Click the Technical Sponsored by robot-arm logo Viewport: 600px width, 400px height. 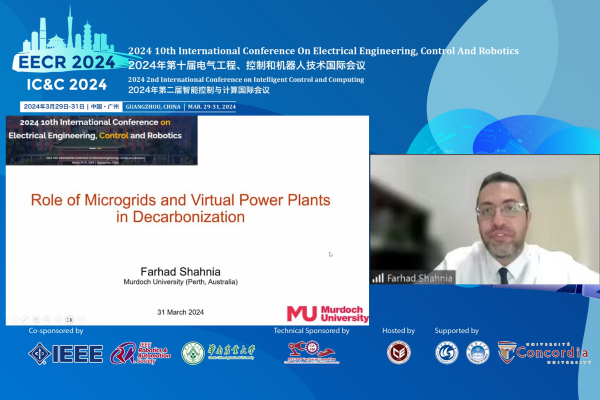(x=311, y=353)
